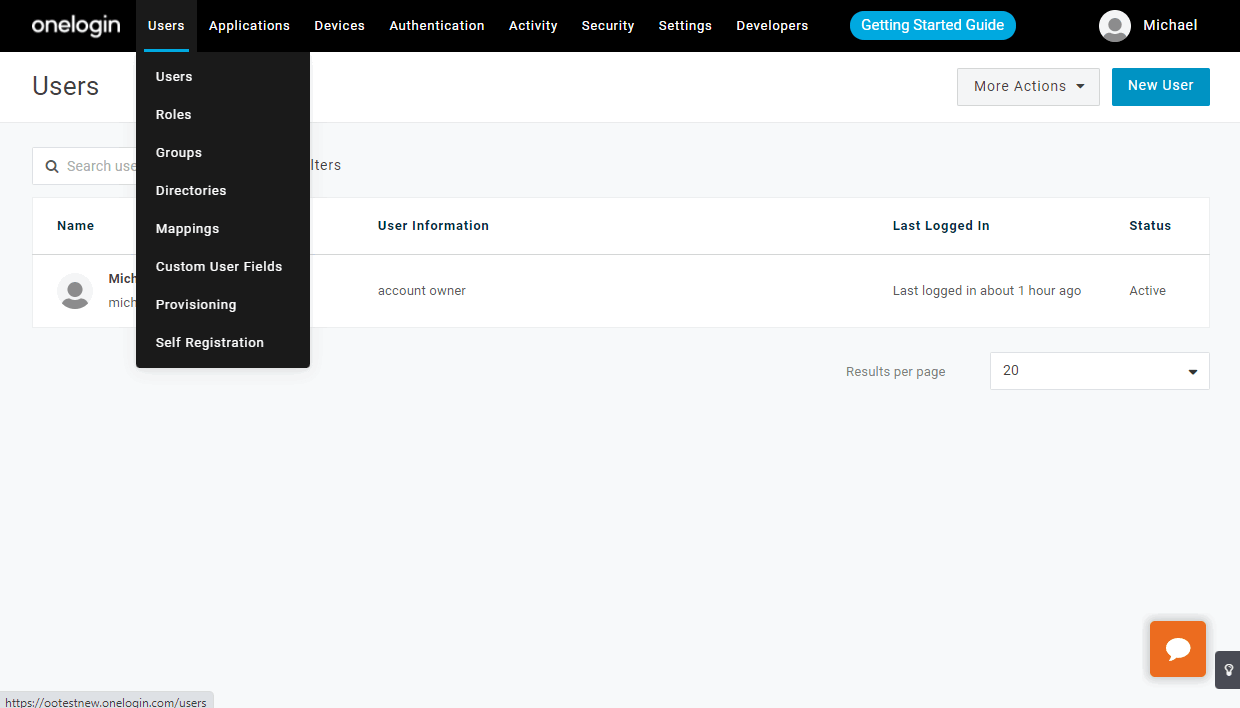Click the search magnifying glass icon
Screen dimensions: 1240x708
(x=53, y=165)
